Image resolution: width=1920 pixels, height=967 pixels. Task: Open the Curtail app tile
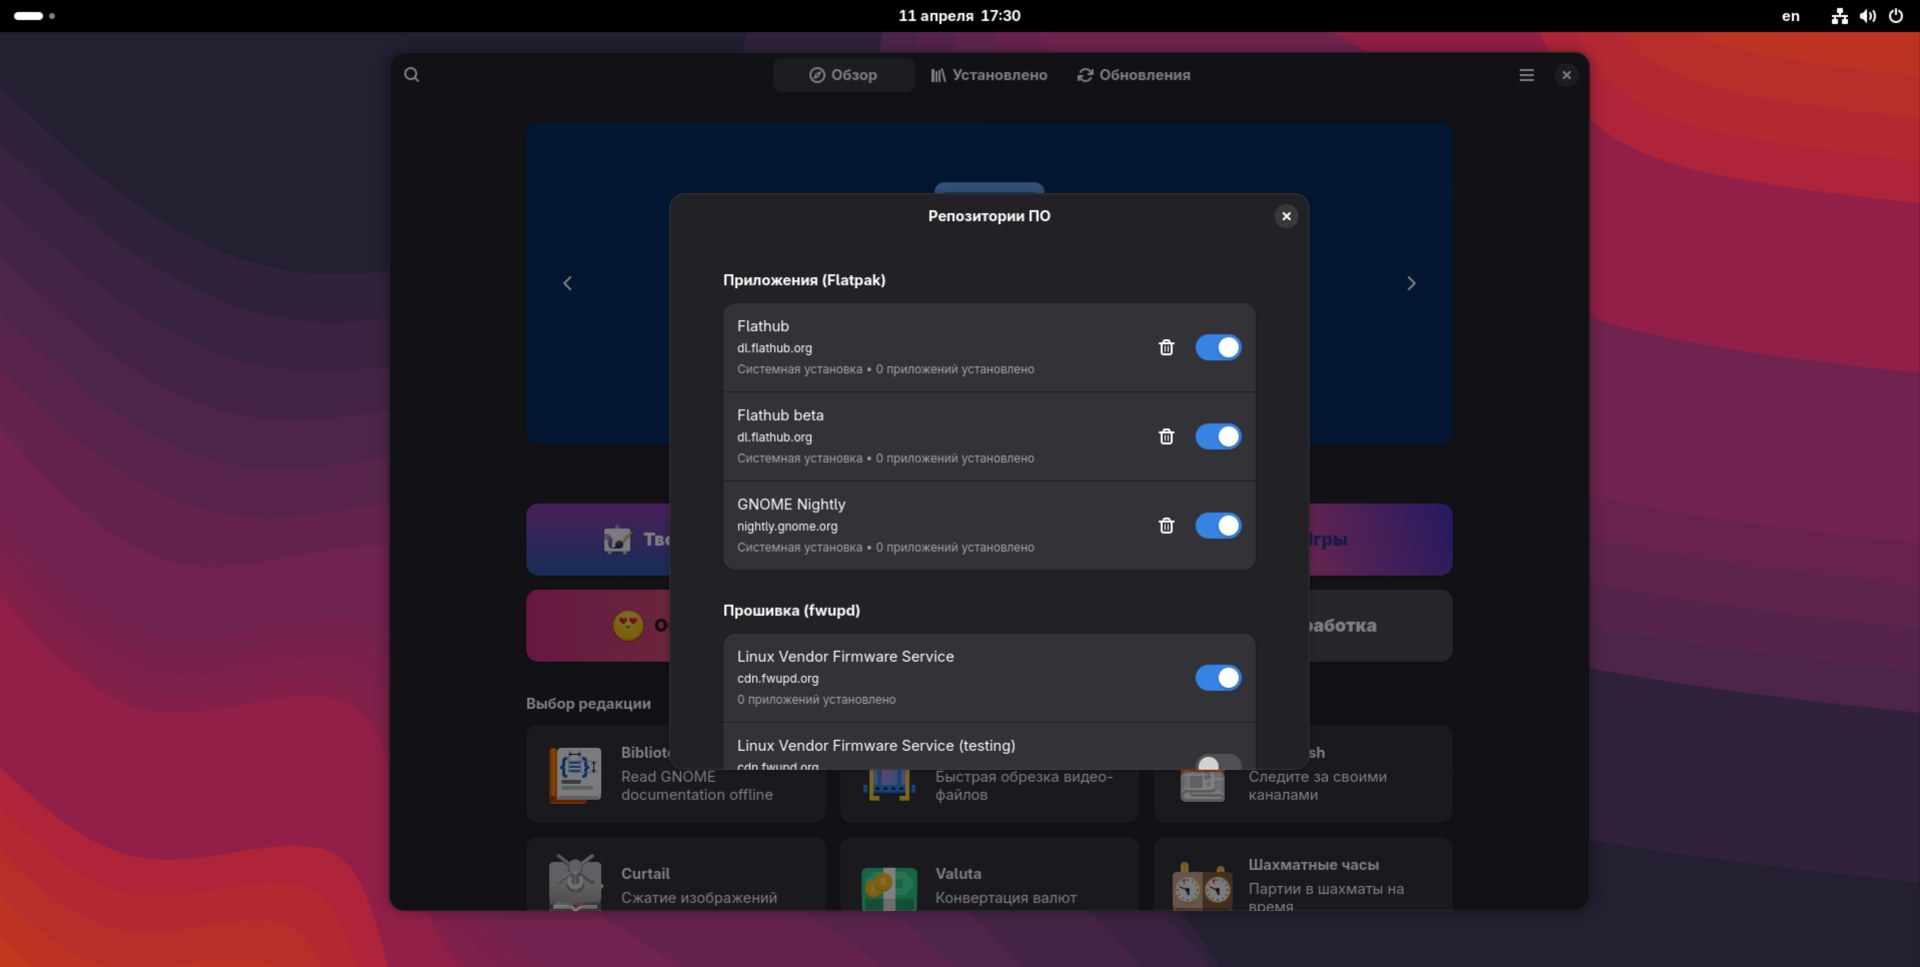coord(676,880)
